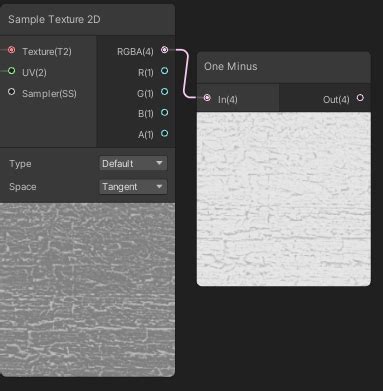Viewport: 383px width, 391px height.
Task: Click the UV(2) input port
Action: (x=12, y=71)
